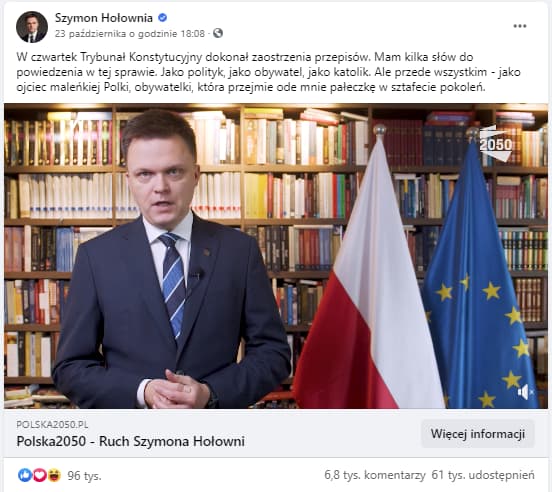552x492 pixels.
Task: Click the Więcej informacji button
Action: point(478,434)
